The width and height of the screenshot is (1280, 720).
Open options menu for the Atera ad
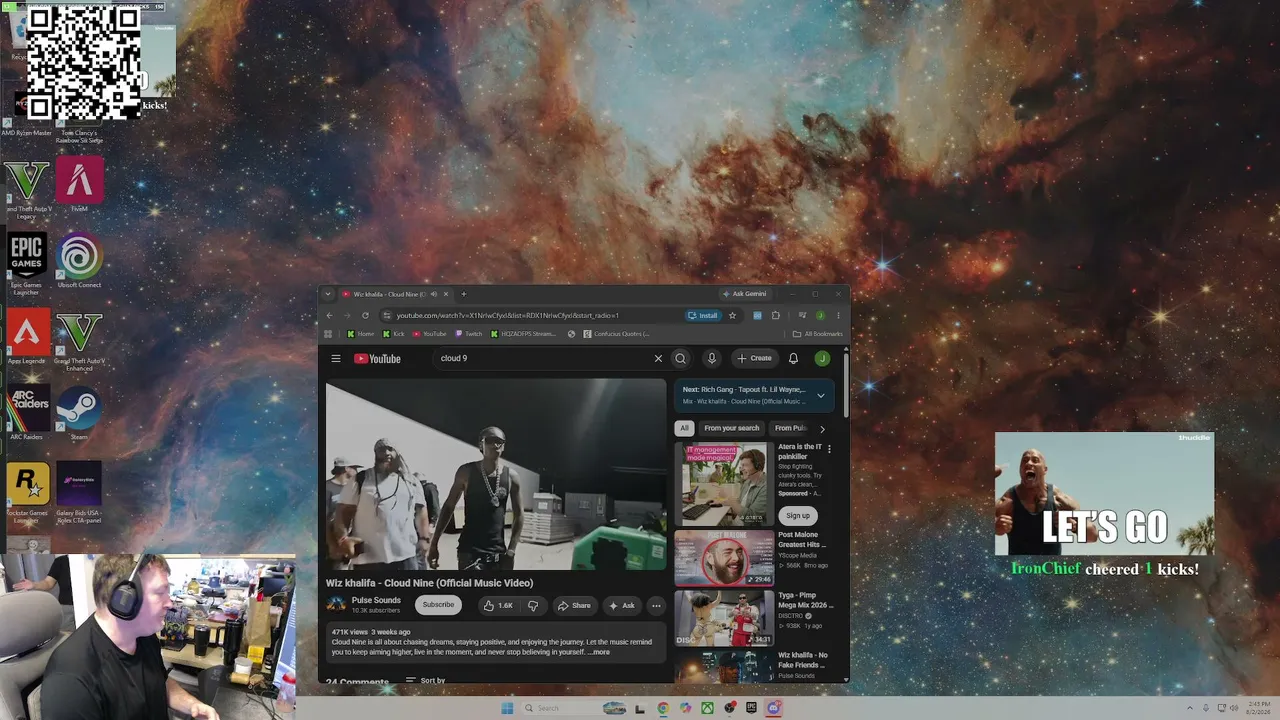pos(829,449)
